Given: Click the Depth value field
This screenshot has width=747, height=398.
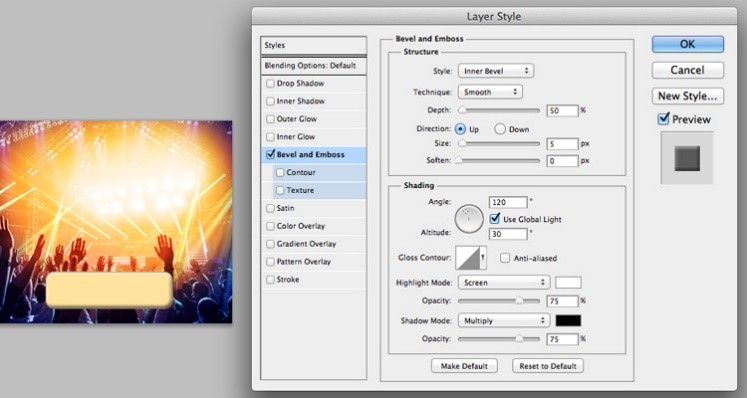Looking at the screenshot, I should 562,111.
